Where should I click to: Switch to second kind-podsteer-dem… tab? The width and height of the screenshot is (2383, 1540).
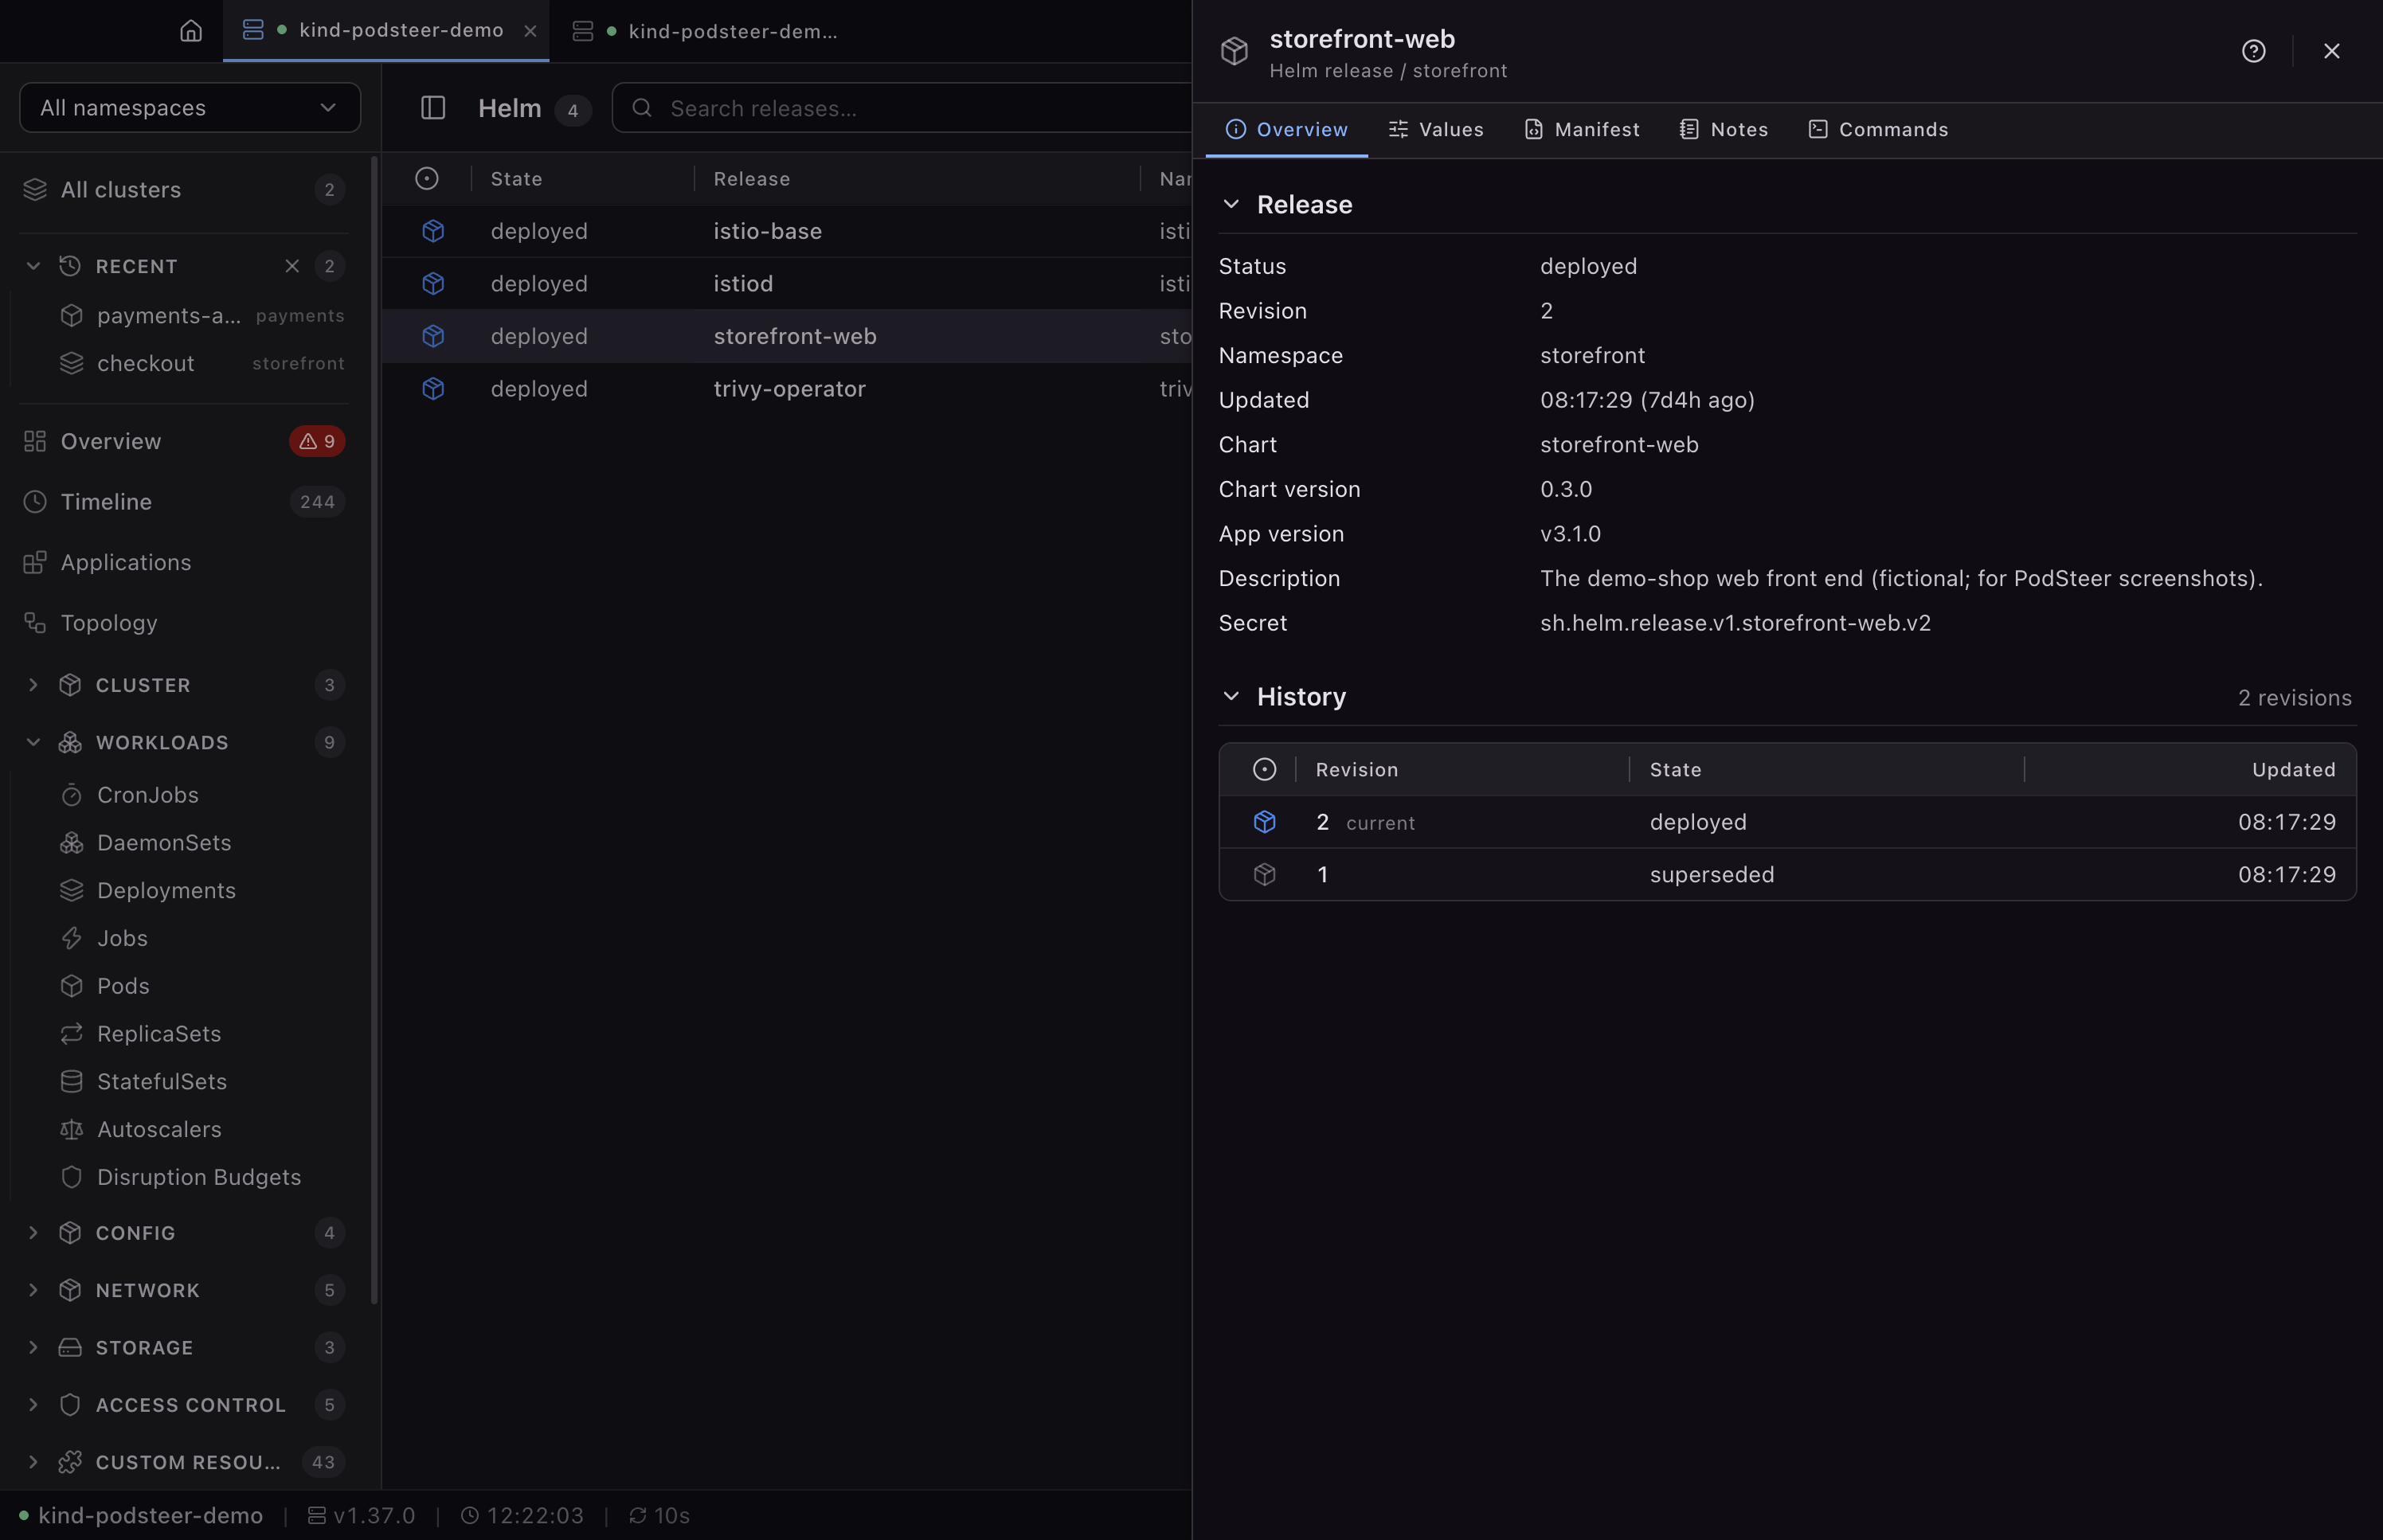click(705, 31)
